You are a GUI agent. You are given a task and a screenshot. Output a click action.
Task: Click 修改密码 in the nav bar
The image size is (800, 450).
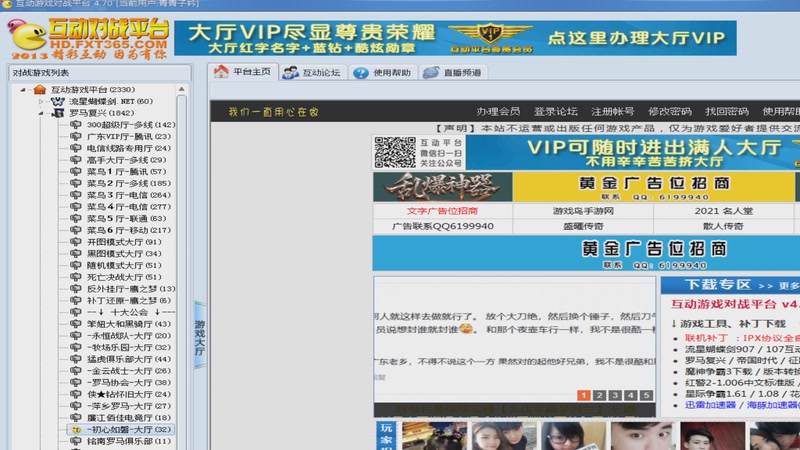pyautogui.click(x=669, y=111)
